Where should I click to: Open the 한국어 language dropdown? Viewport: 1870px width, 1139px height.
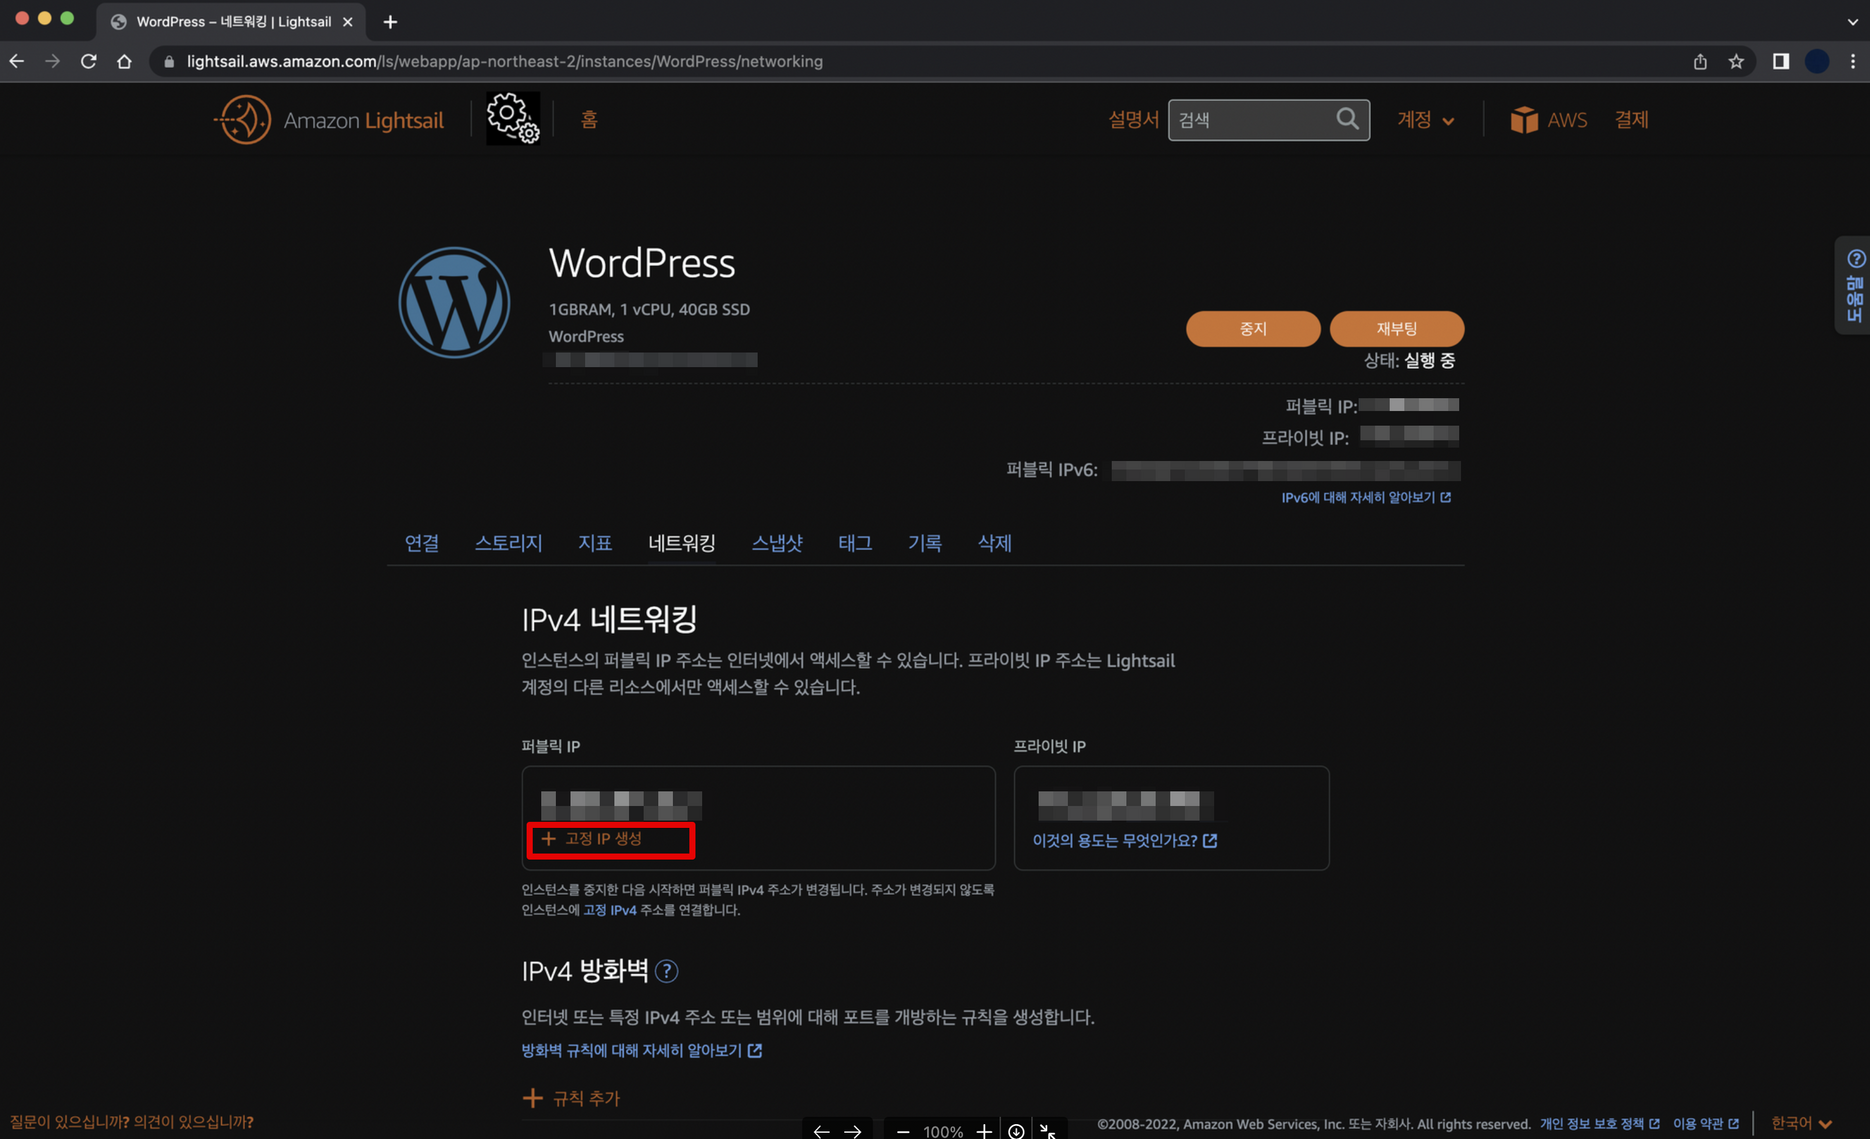tap(1802, 1123)
